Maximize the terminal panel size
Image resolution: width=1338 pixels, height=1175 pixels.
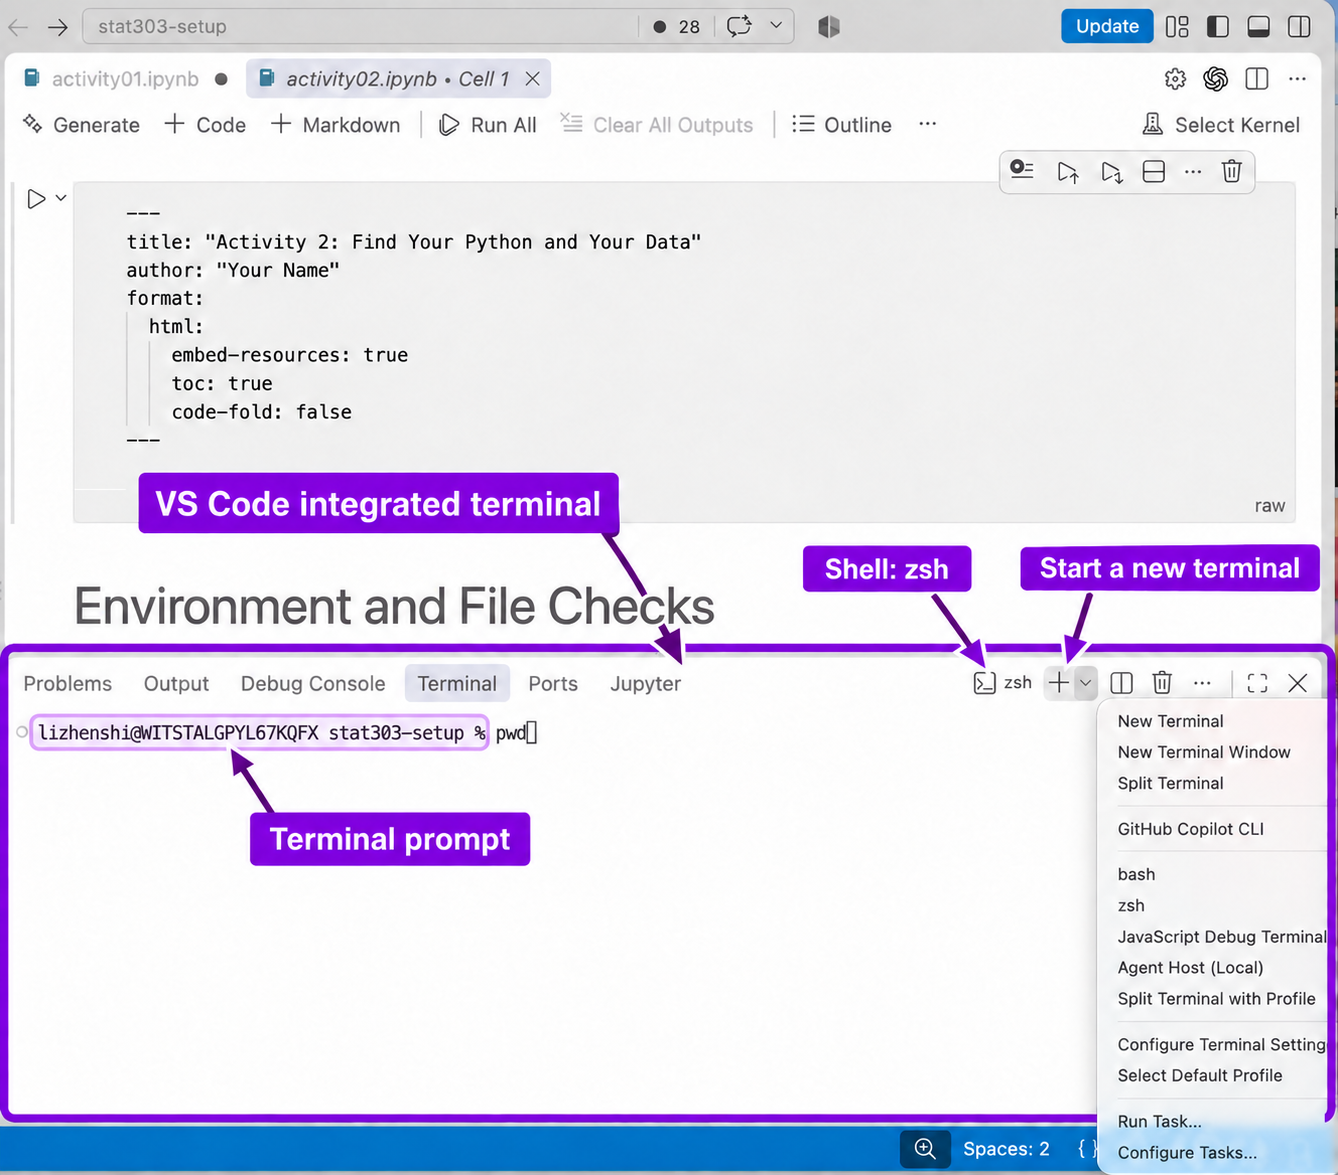coord(1257,683)
